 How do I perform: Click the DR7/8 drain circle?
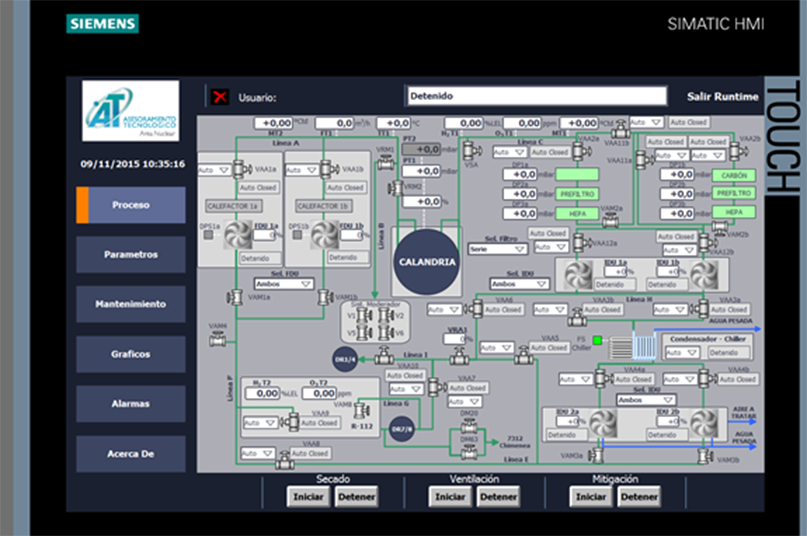pos(402,428)
